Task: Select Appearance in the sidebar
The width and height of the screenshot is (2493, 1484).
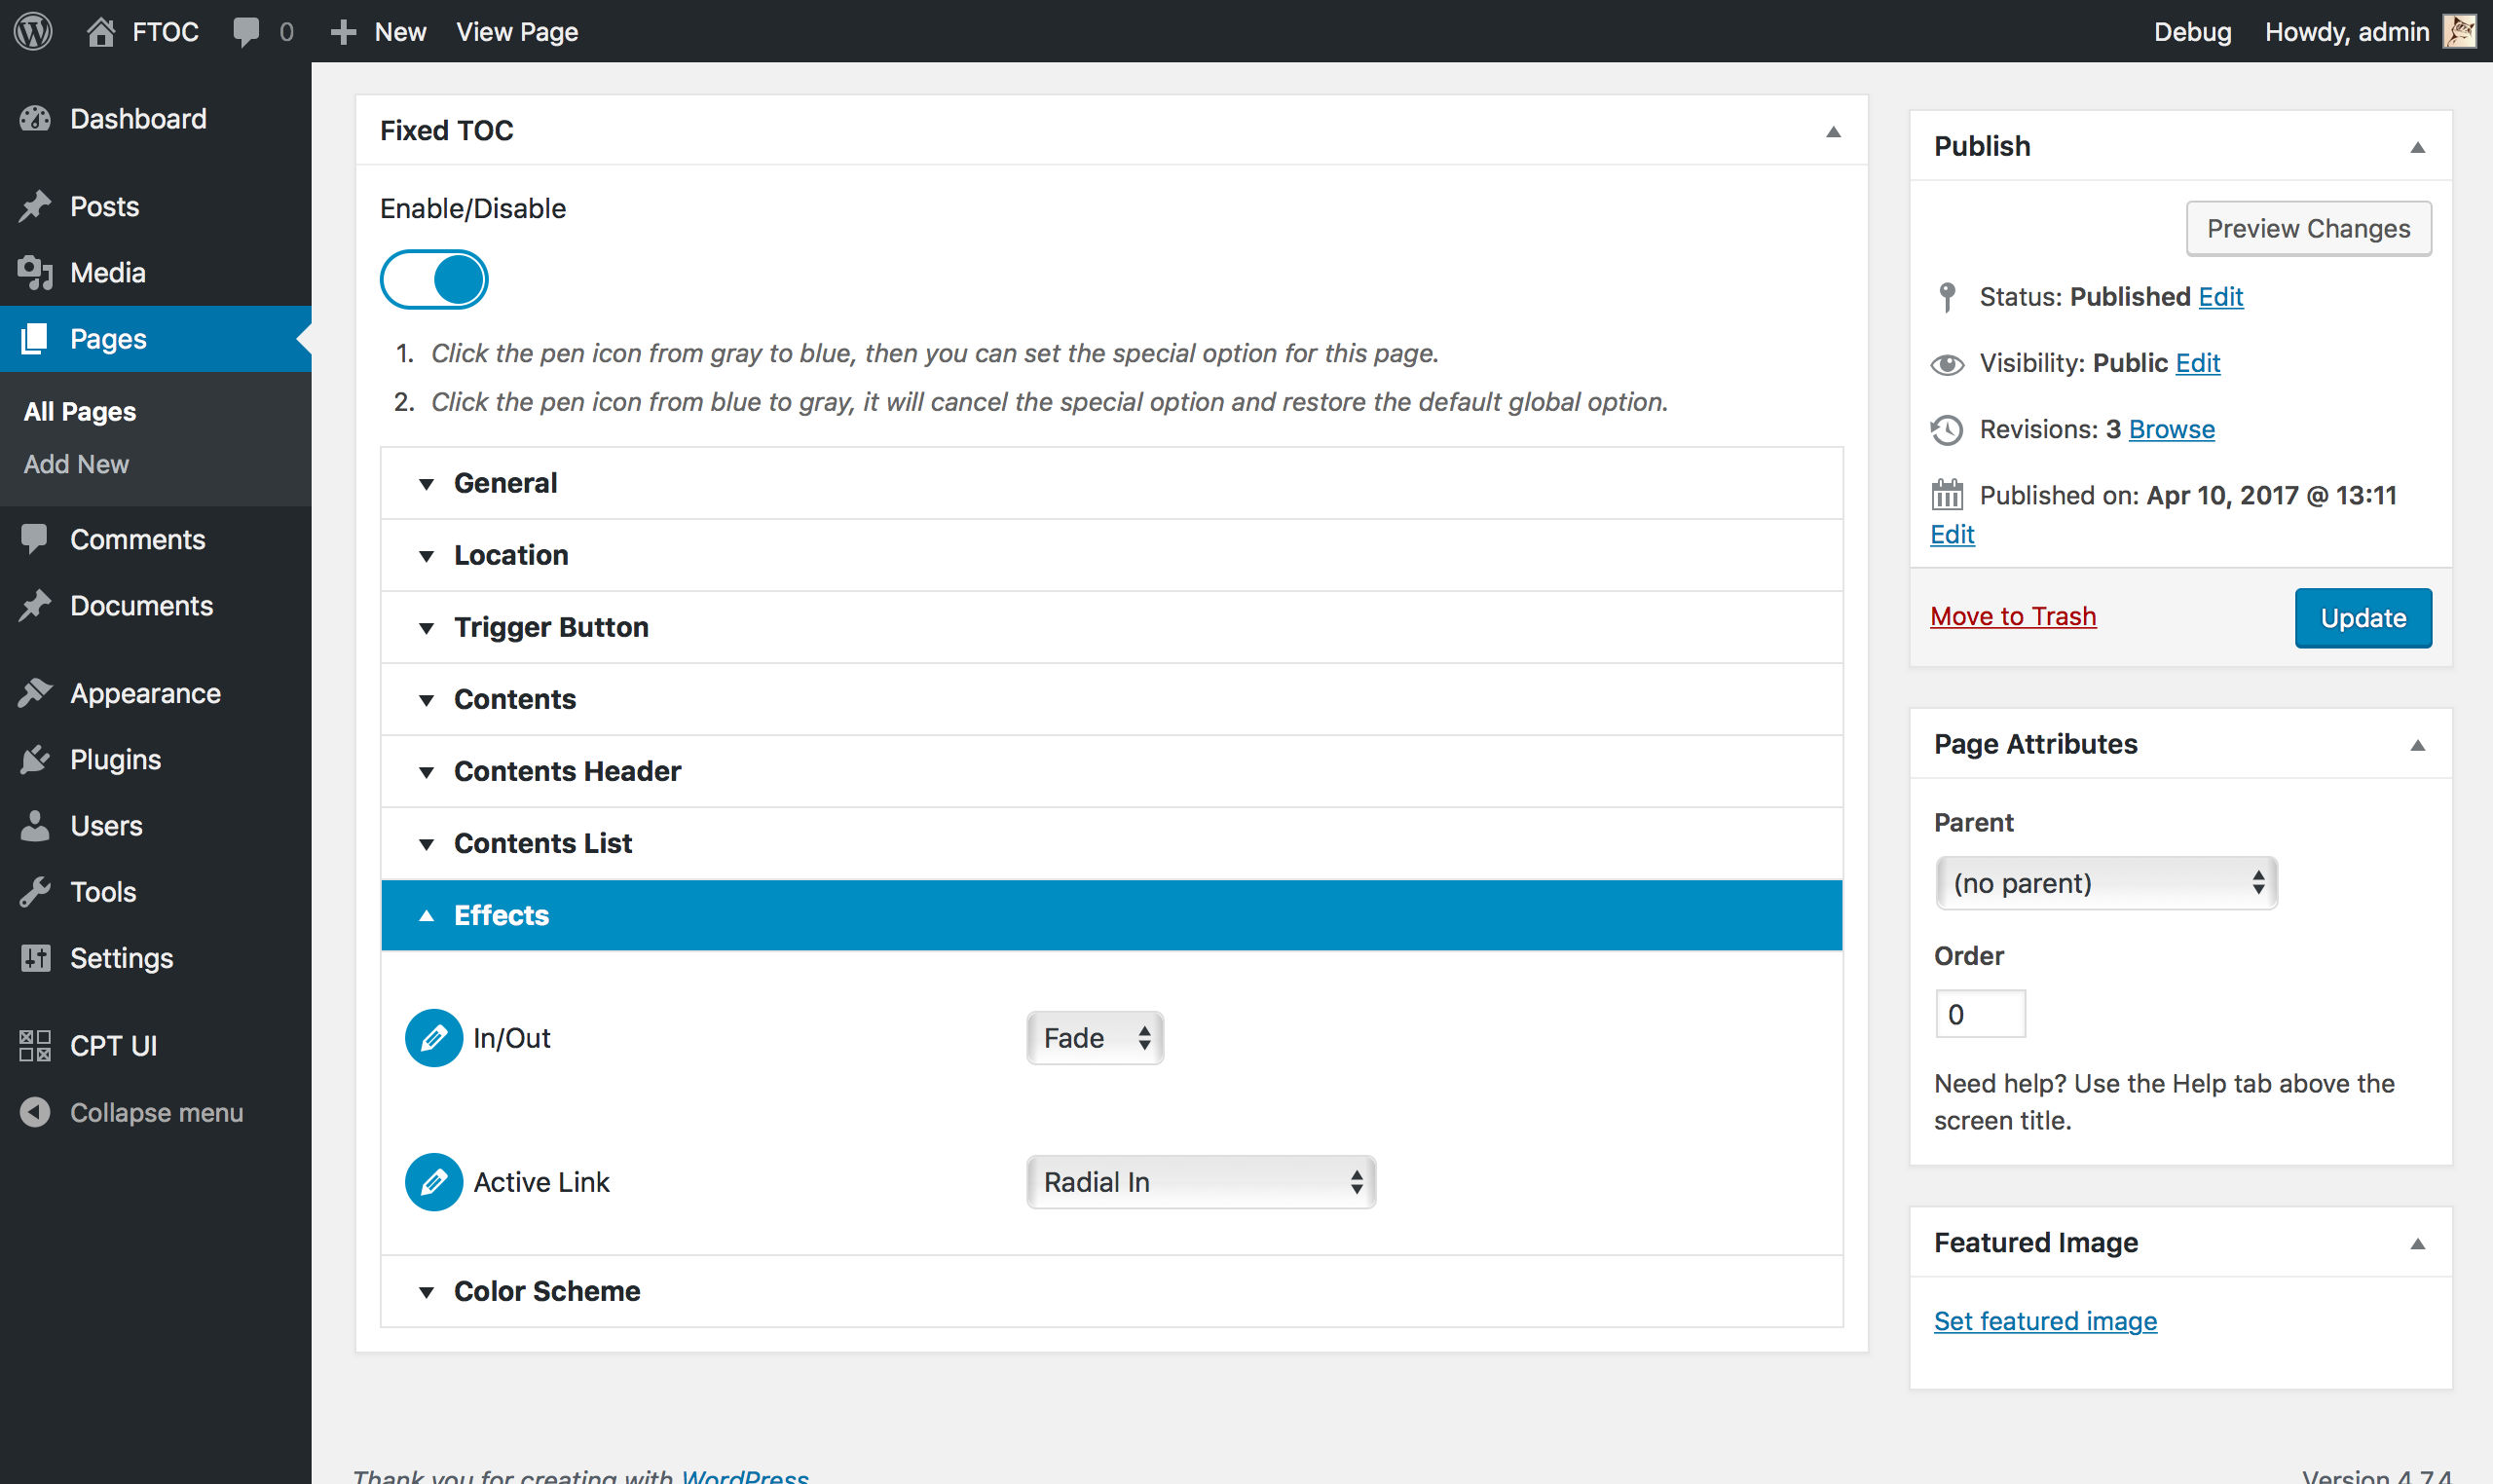Action: tap(144, 692)
